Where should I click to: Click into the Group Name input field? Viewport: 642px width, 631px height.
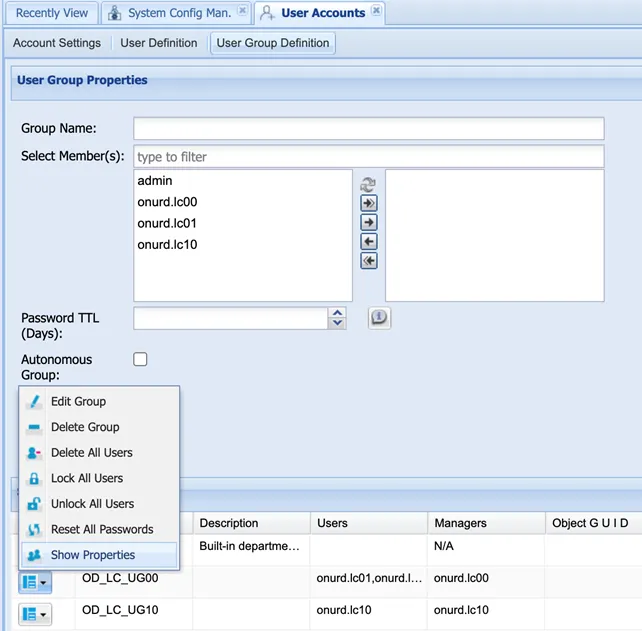[368, 128]
